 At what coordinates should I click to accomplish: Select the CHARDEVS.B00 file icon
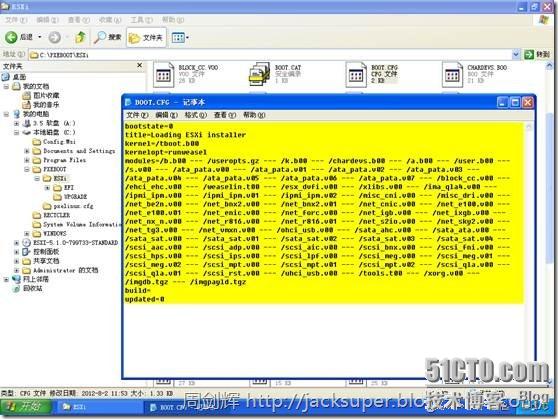click(452, 74)
